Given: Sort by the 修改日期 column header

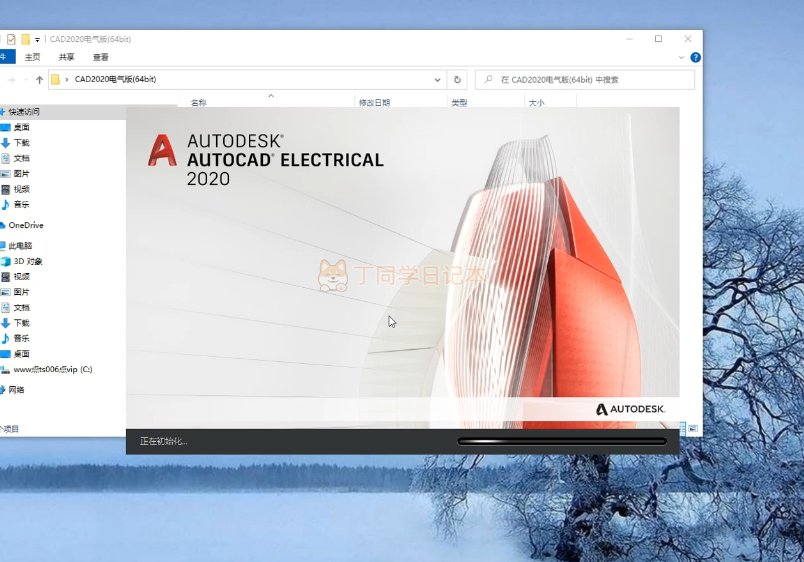Looking at the screenshot, I should coord(374,103).
